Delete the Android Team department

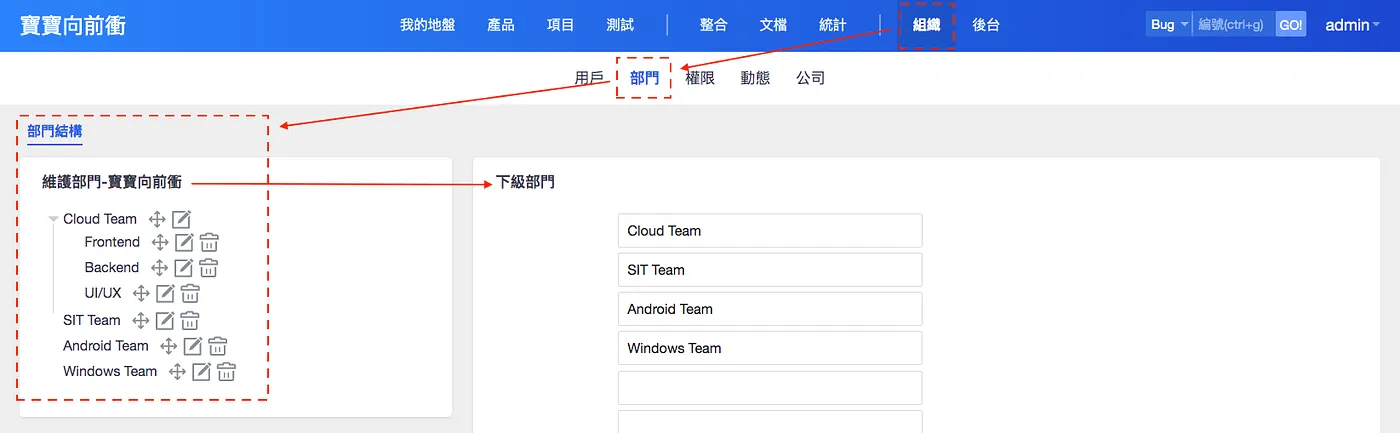[217, 346]
